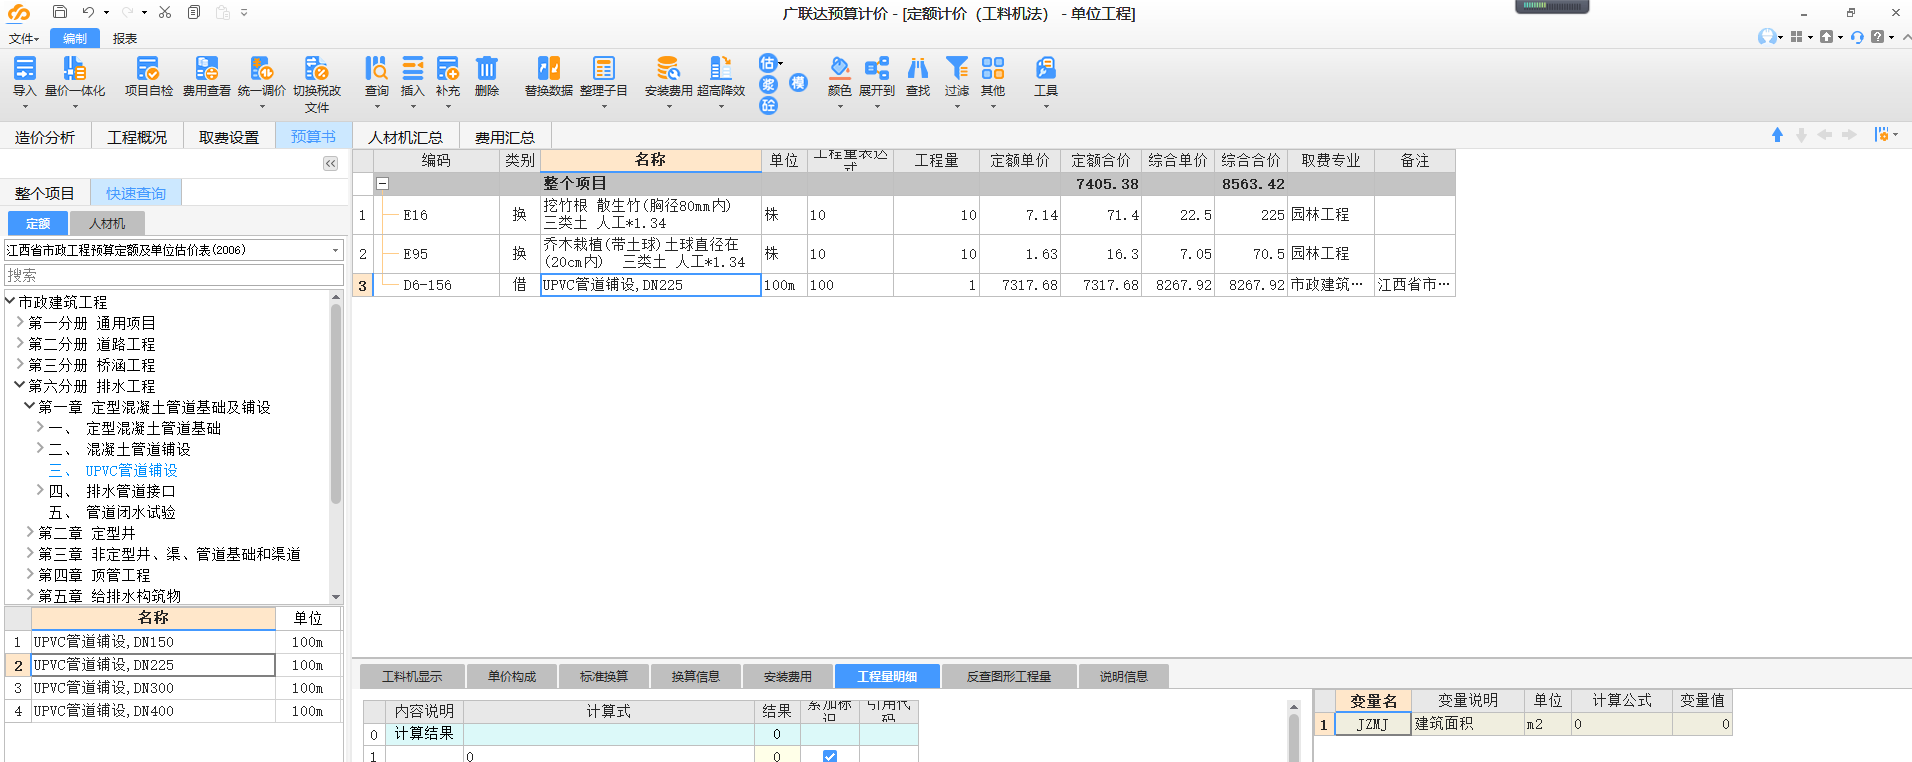This screenshot has width=1912, height=762.
Task: Open the 造价分析 tab
Action: pyautogui.click(x=45, y=137)
